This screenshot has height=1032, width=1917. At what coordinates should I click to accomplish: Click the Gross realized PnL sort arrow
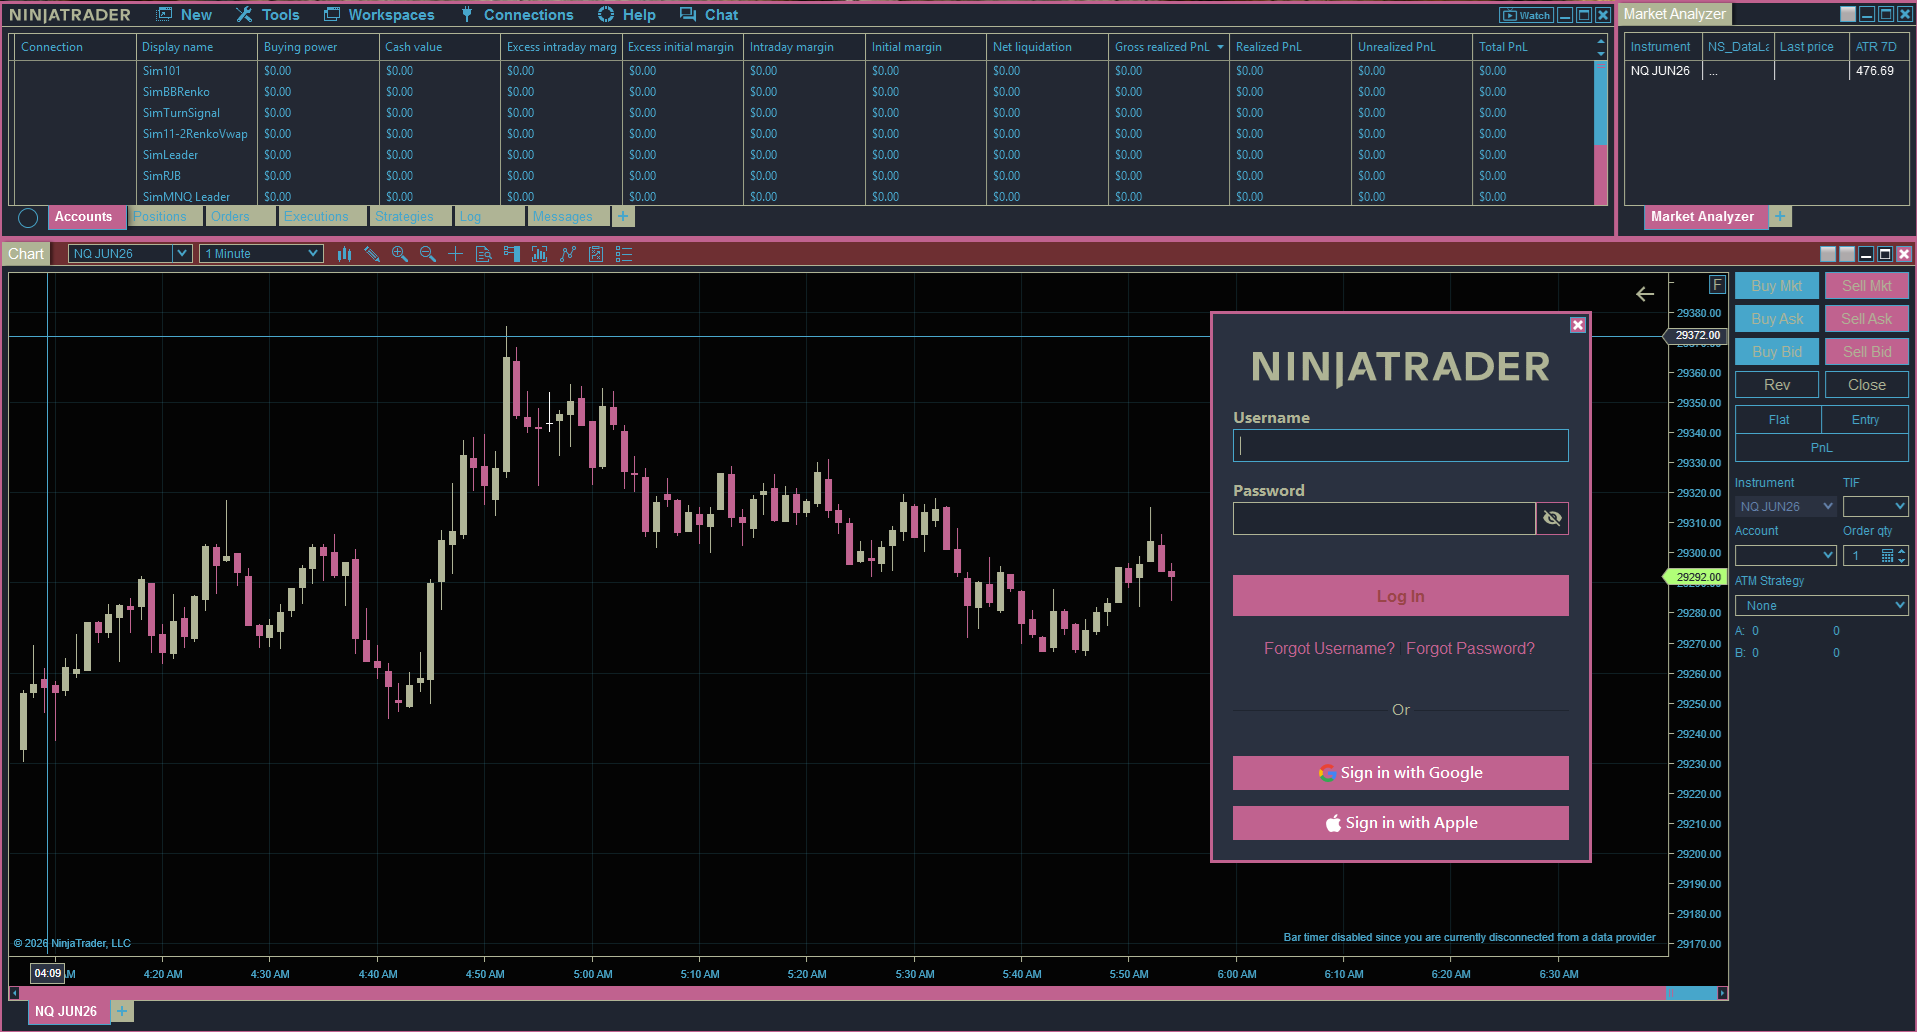[x=1220, y=47]
